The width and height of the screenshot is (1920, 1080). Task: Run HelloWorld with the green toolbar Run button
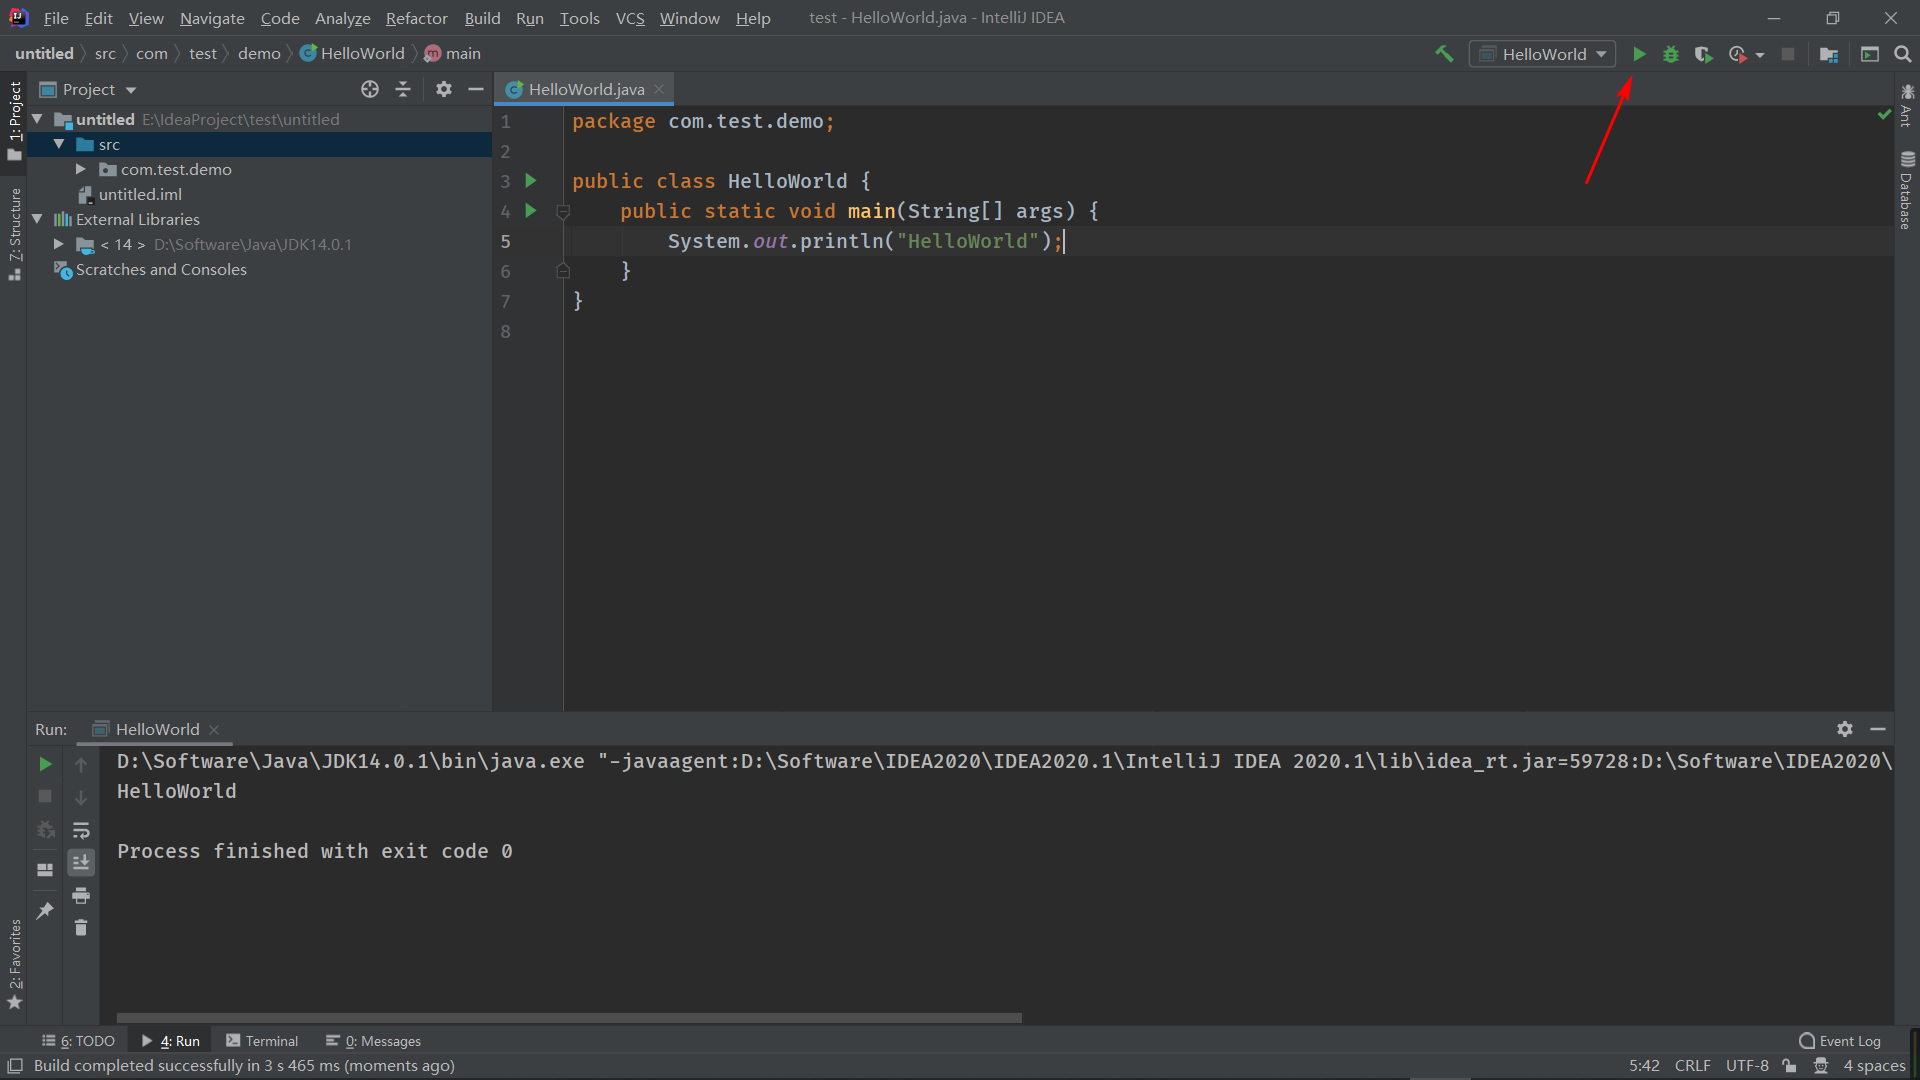click(1639, 54)
